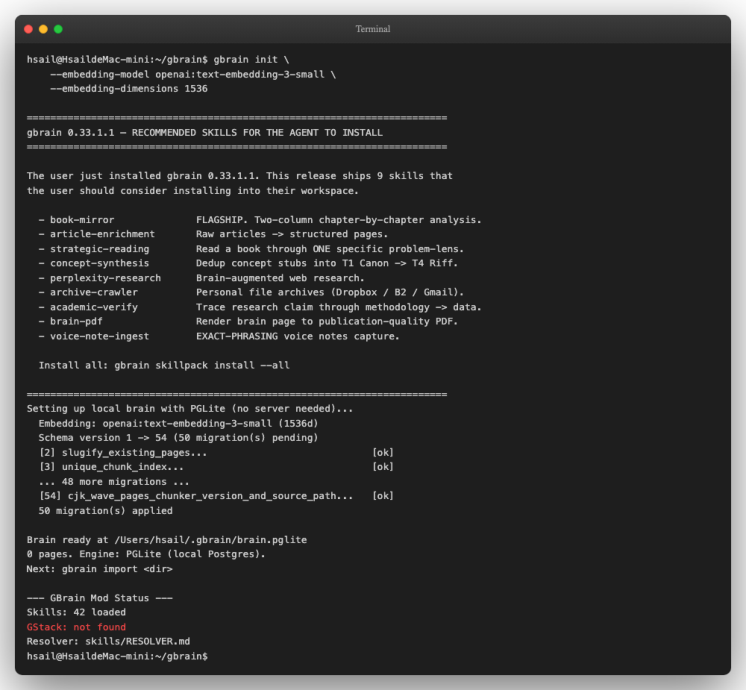Click red 'GStack: not found' warning
Image resolution: width=746 pixels, height=690 pixels.
click(x=76, y=627)
